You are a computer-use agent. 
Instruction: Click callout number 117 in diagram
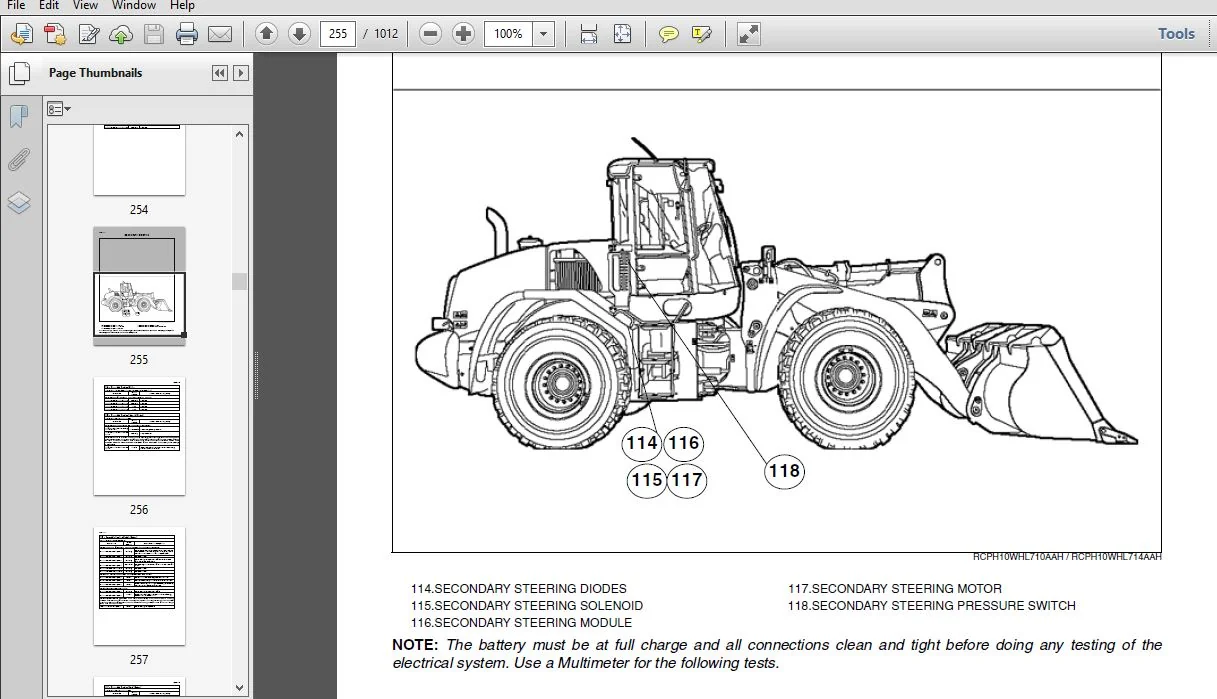coord(687,480)
